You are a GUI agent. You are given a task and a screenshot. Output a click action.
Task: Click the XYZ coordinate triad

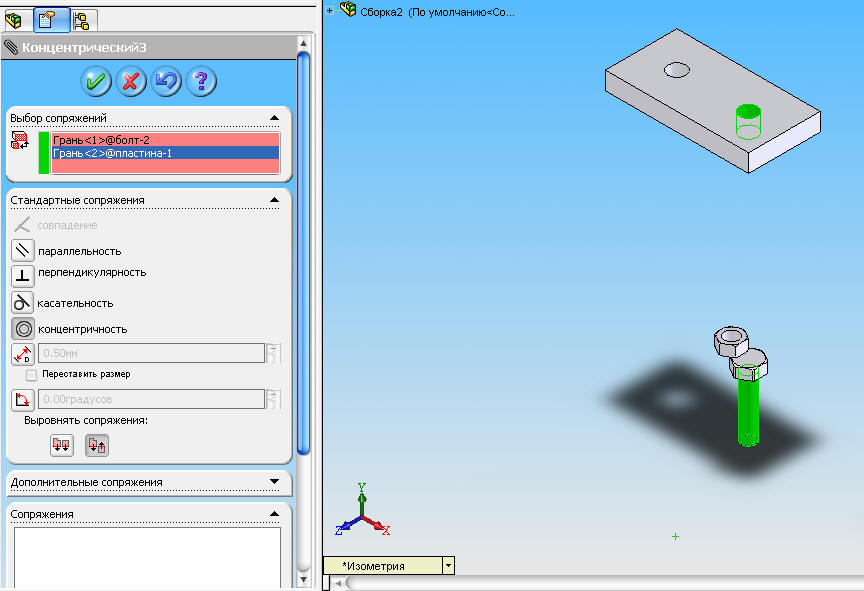tap(363, 509)
